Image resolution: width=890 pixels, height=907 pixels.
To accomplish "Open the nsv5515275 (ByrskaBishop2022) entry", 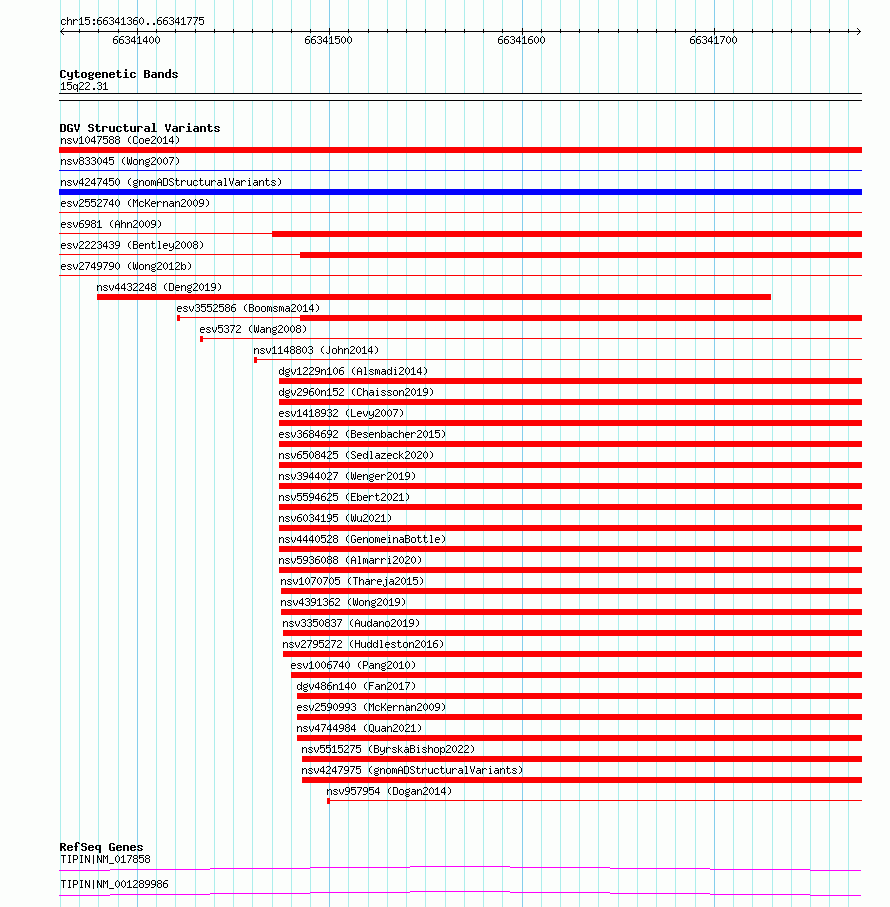I will coord(388,749).
